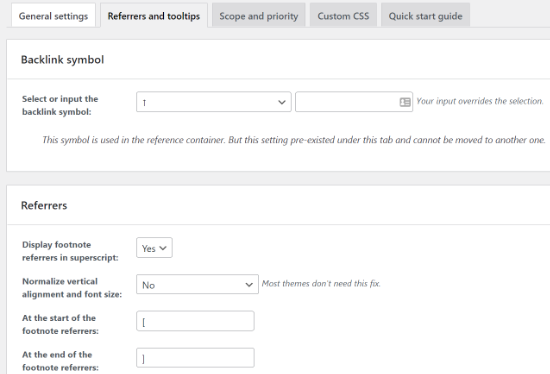Click the chevron arrow of backlink symbol select

point(282,102)
